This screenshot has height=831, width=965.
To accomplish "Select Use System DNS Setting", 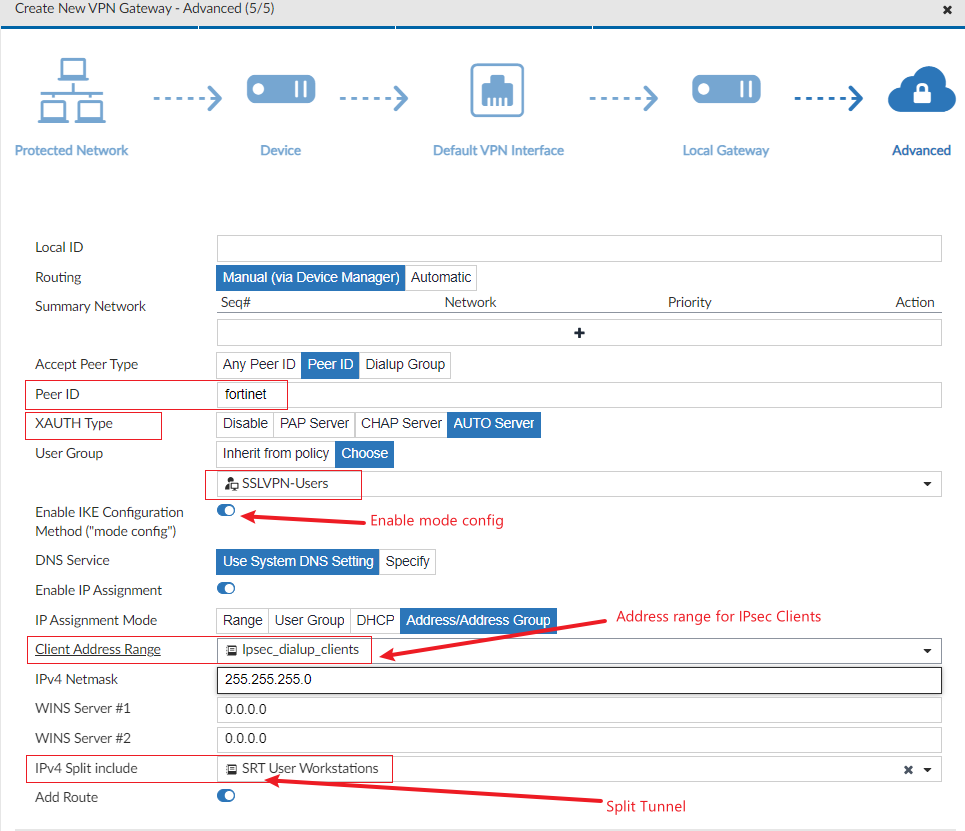I will pos(298,561).
